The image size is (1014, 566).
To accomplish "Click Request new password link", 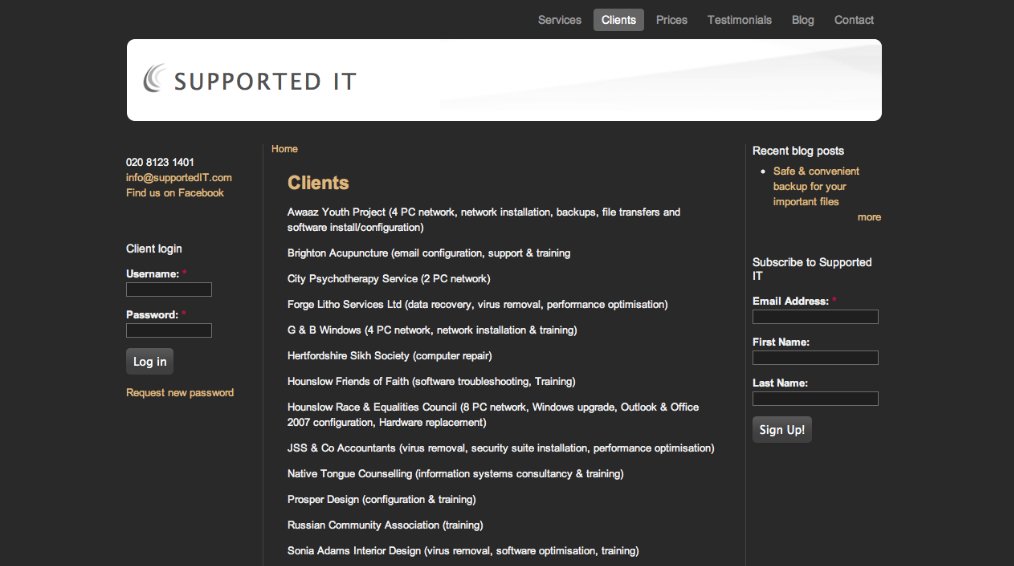I will pos(180,393).
